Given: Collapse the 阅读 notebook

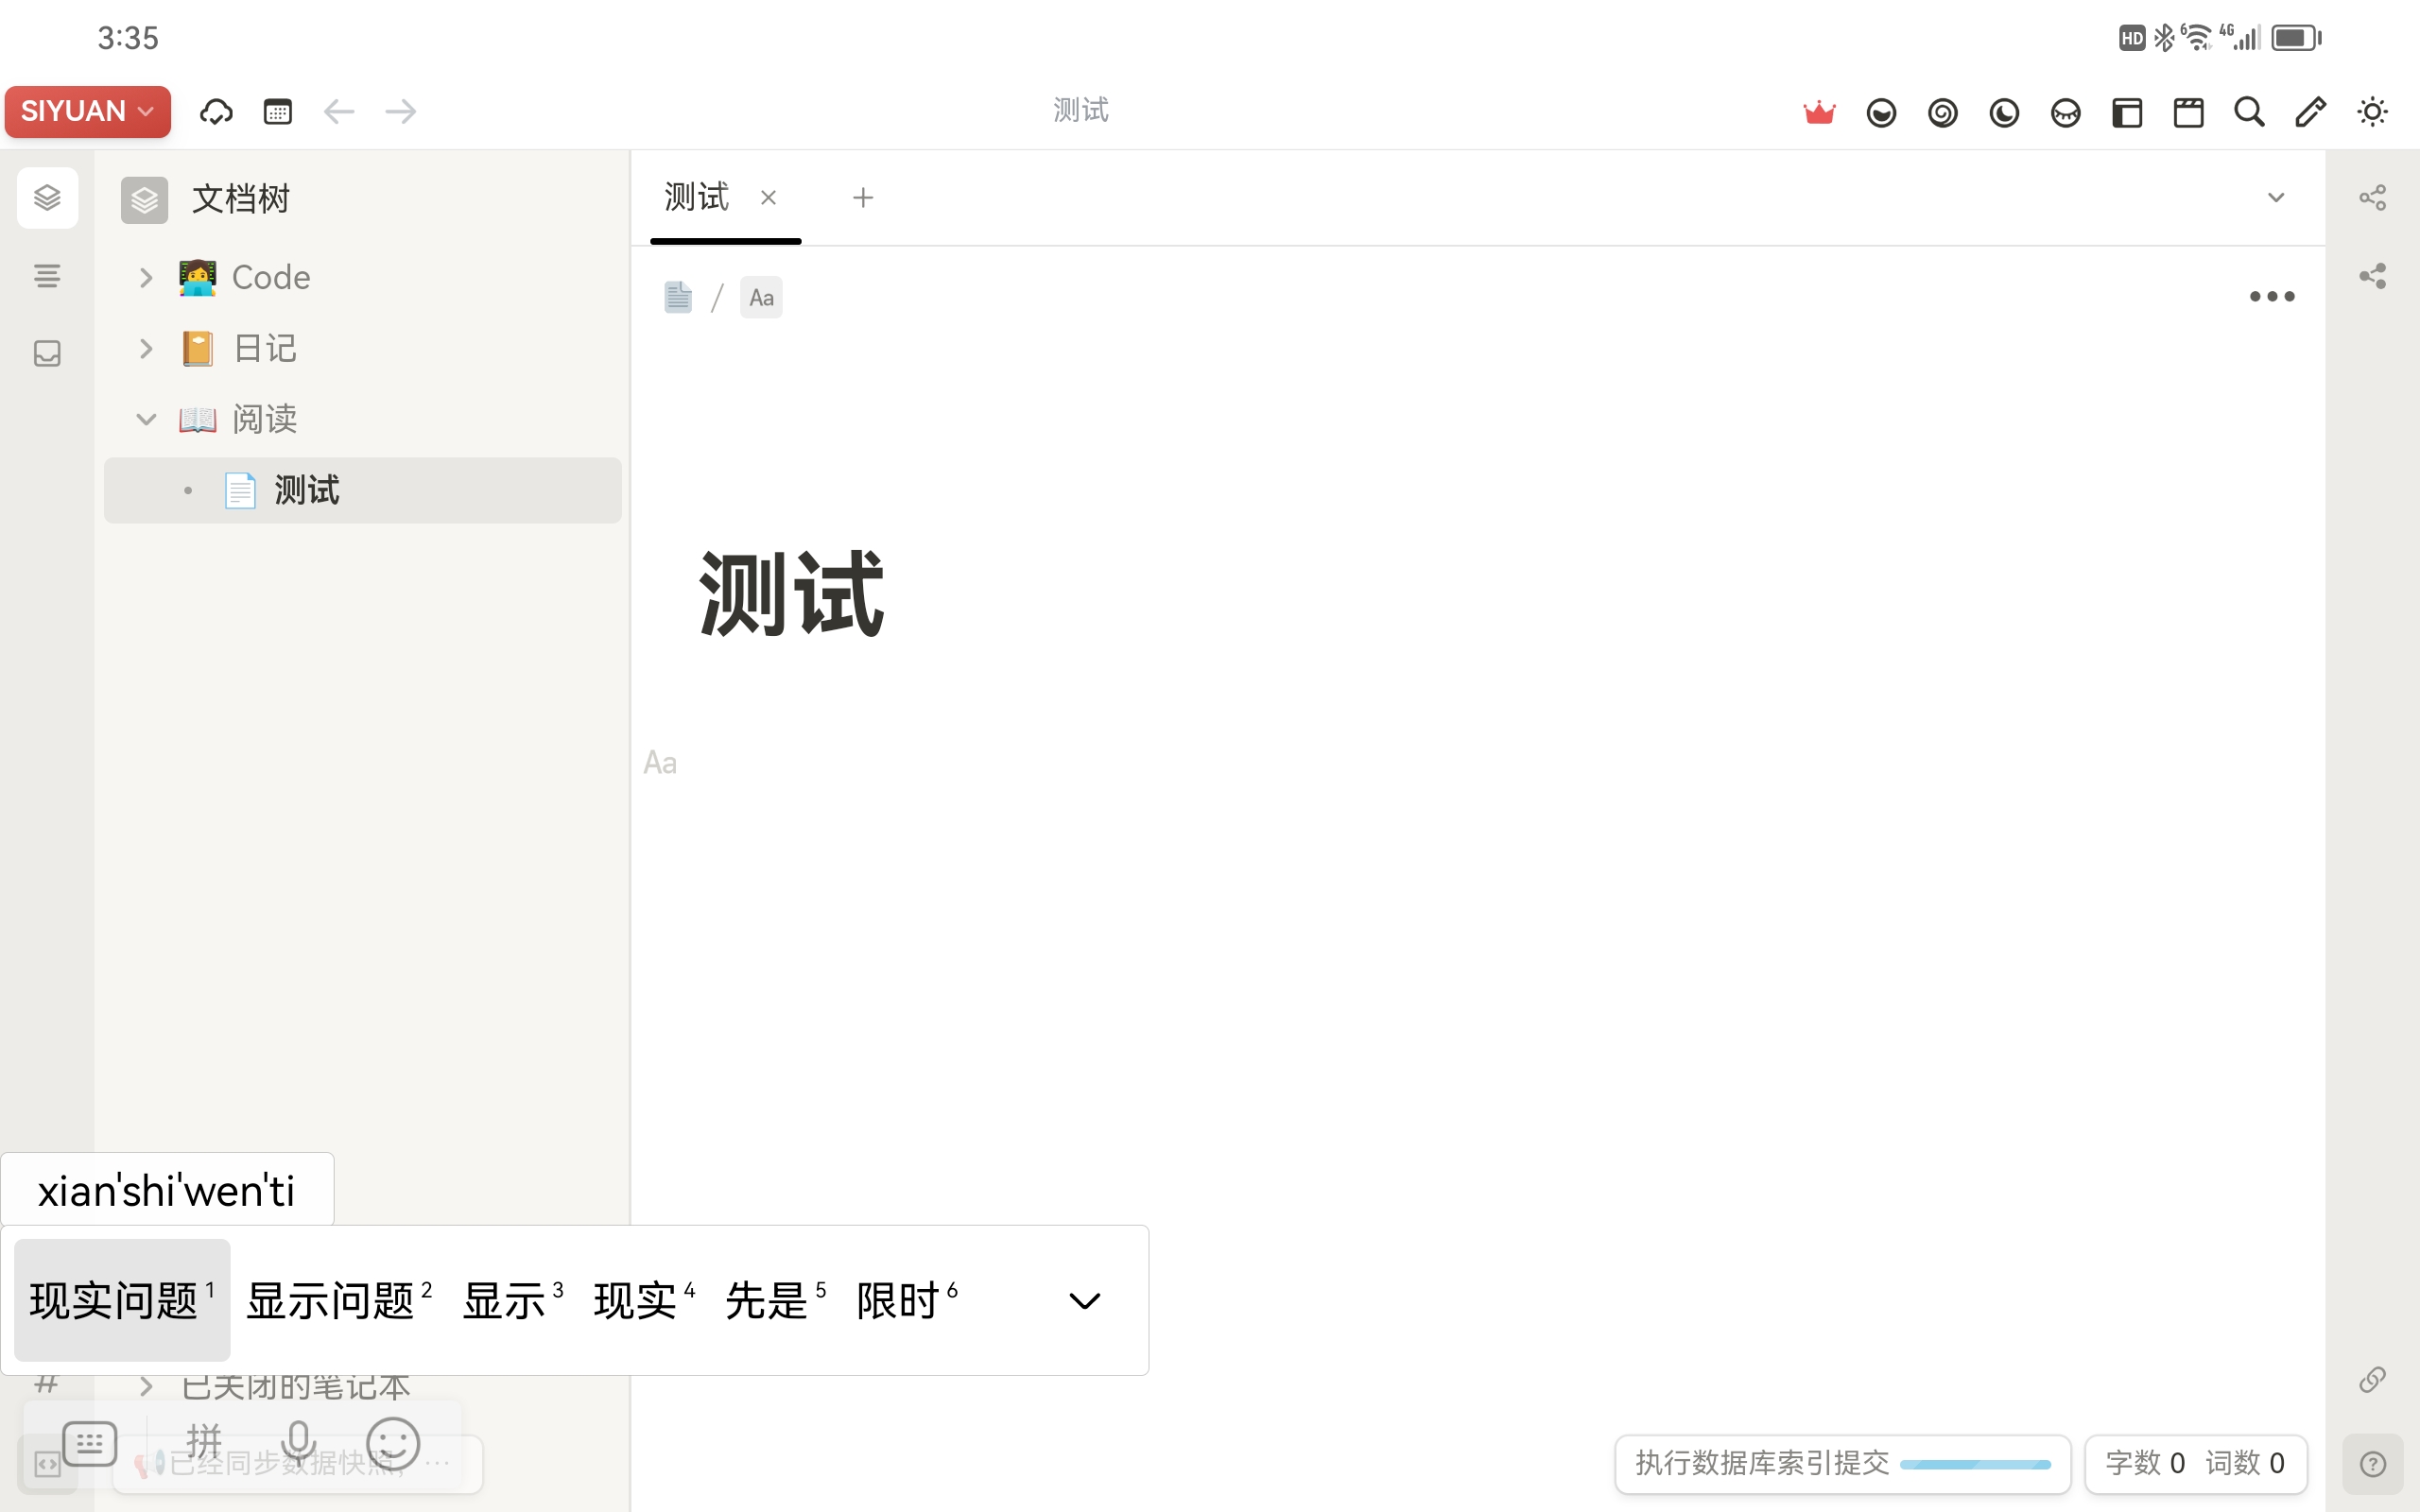Looking at the screenshot, I should click(x=146, y=418).
